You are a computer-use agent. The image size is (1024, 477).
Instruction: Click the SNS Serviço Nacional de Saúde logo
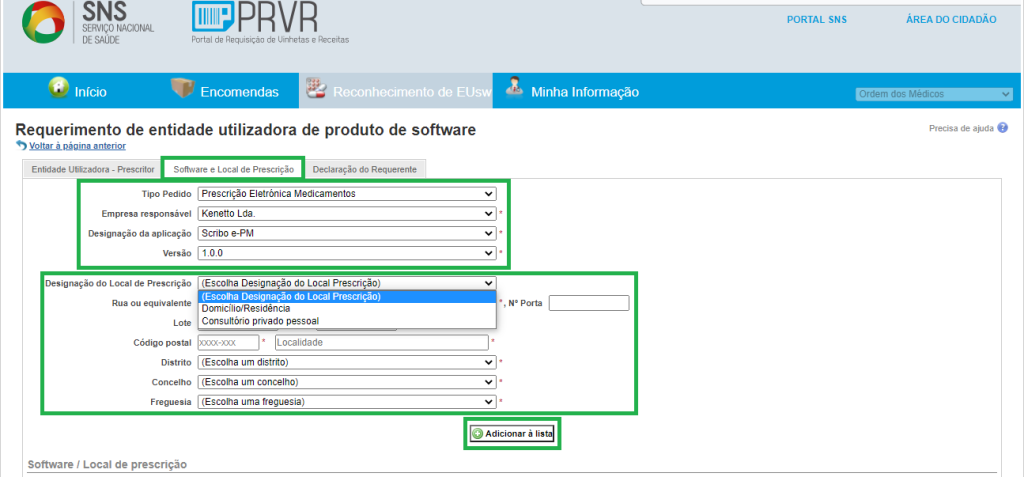coord(88,24)
